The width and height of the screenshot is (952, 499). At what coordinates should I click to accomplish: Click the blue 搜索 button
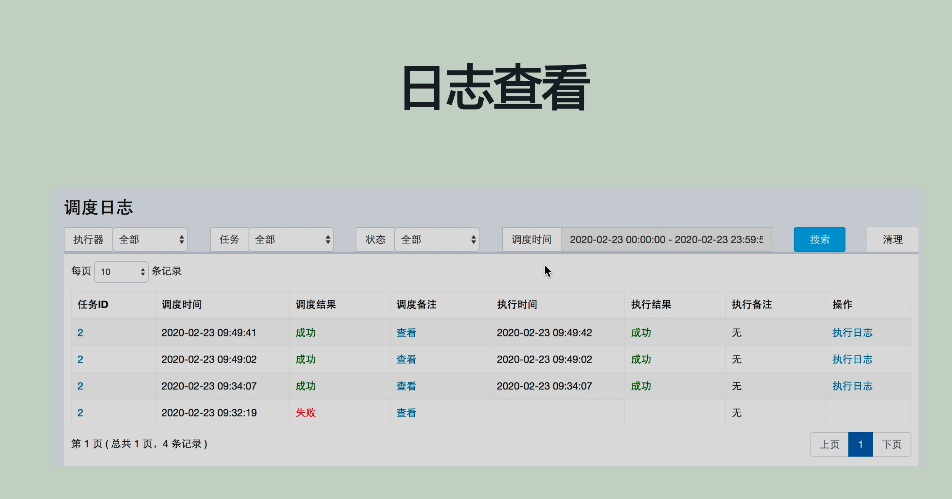click(x=820, y=240)
